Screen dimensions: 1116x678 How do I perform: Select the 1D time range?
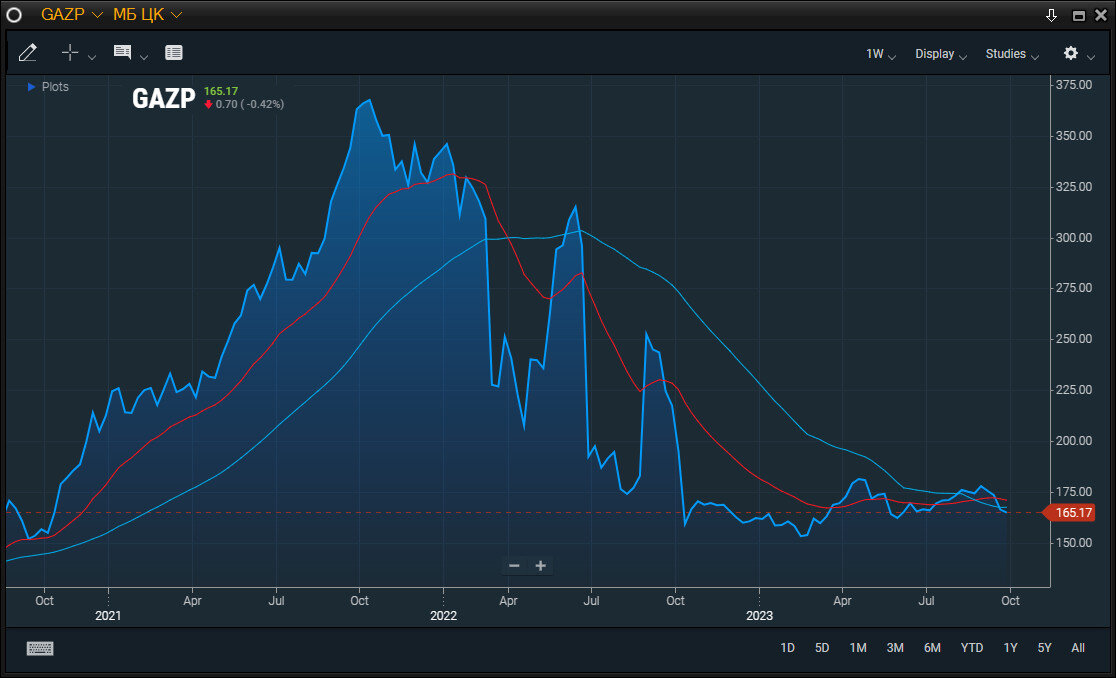tap(787, 648)
